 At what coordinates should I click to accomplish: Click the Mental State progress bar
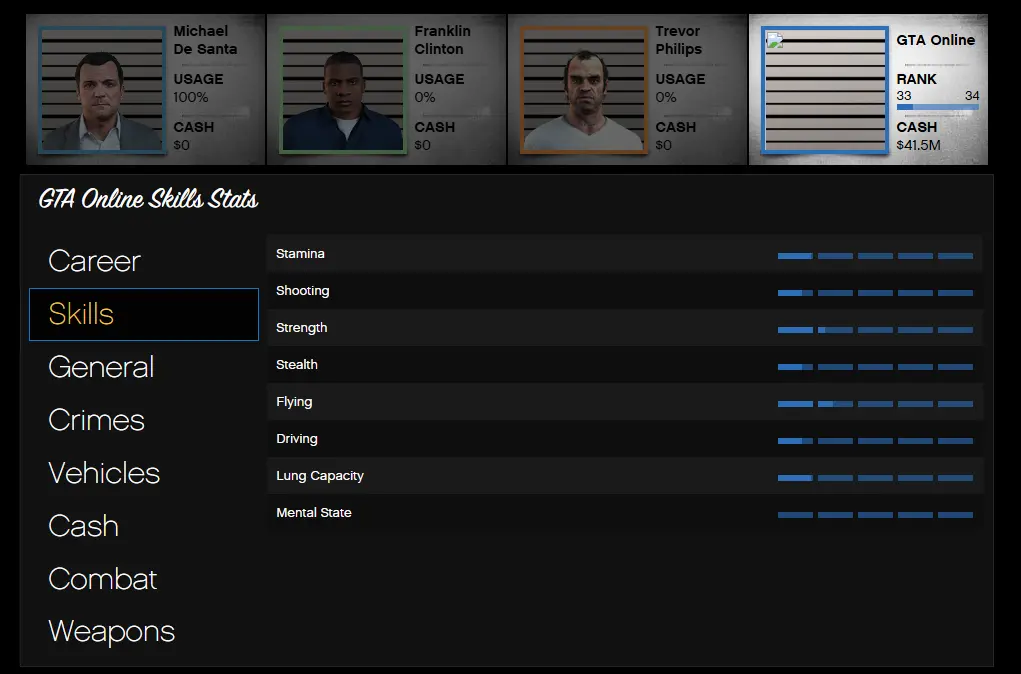coord(875,515)
